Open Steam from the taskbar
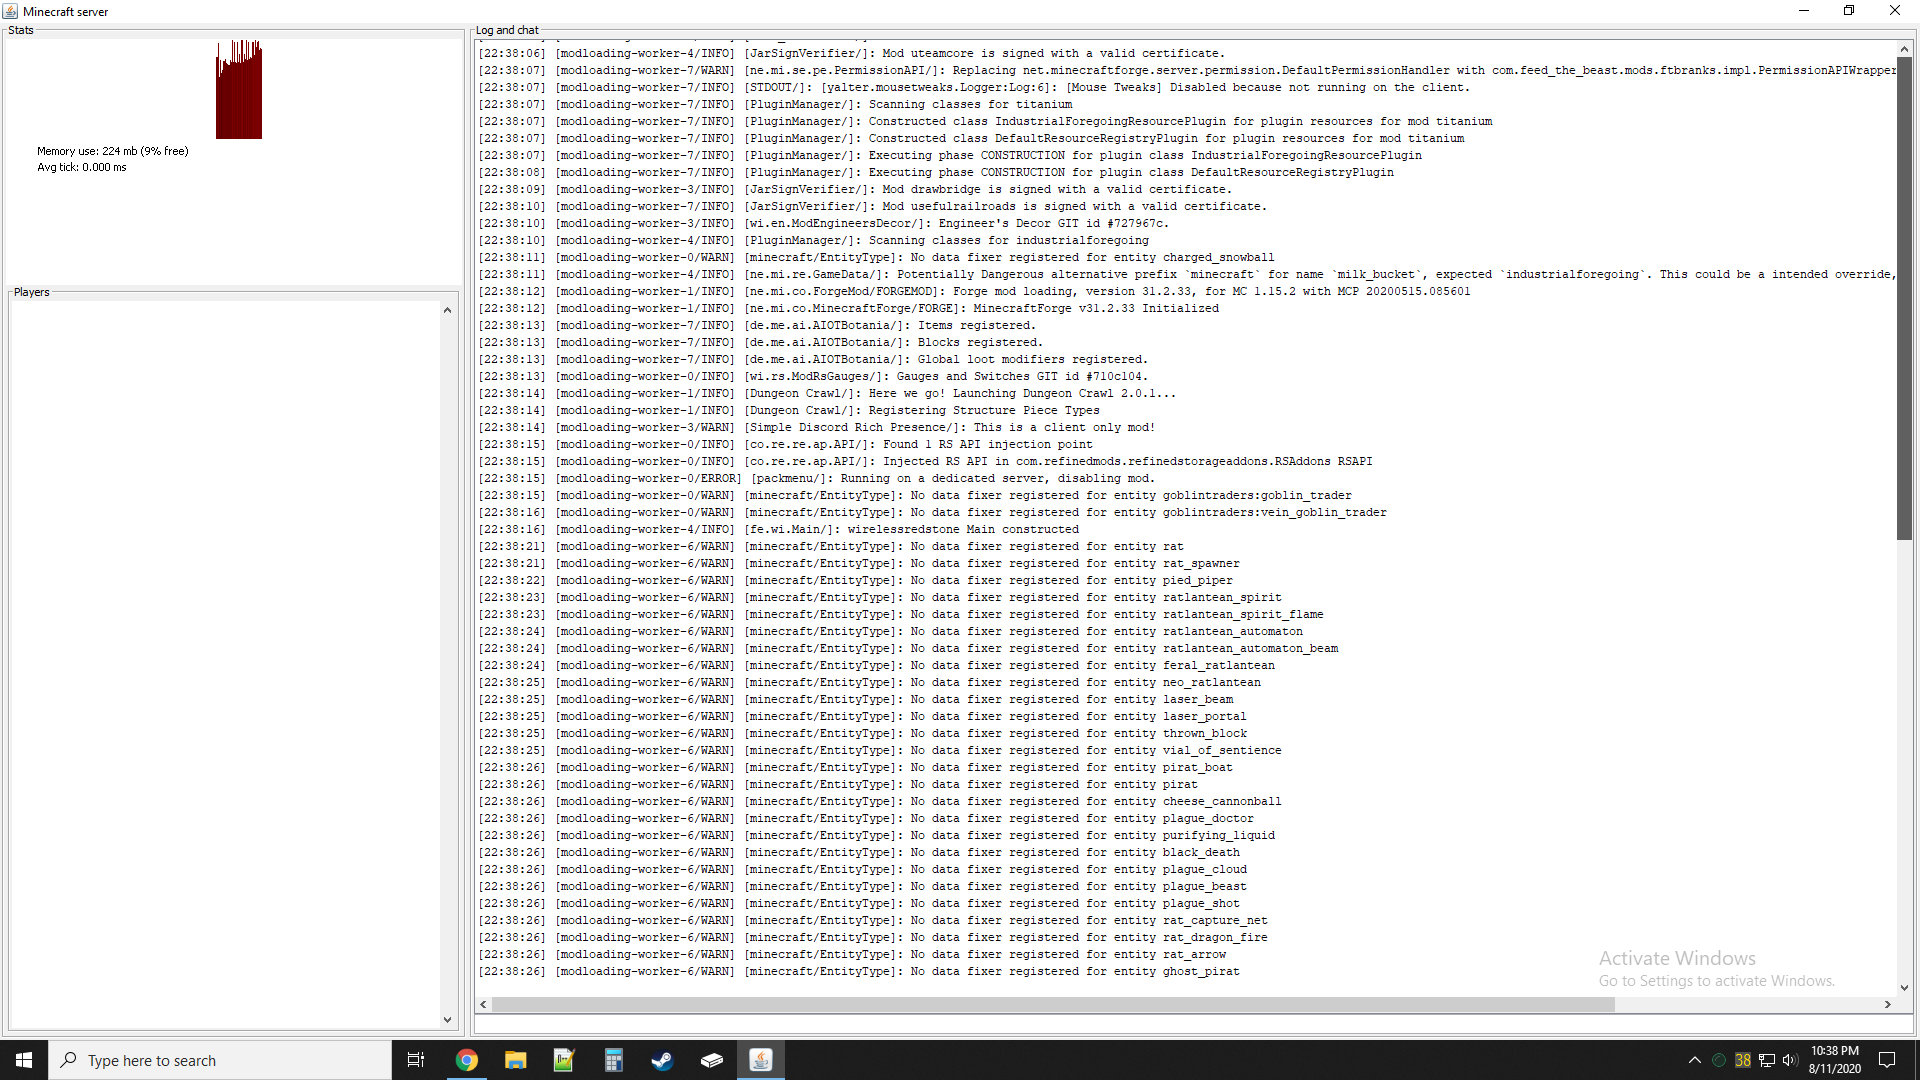1920x1080 pixels. (662, 1060)
